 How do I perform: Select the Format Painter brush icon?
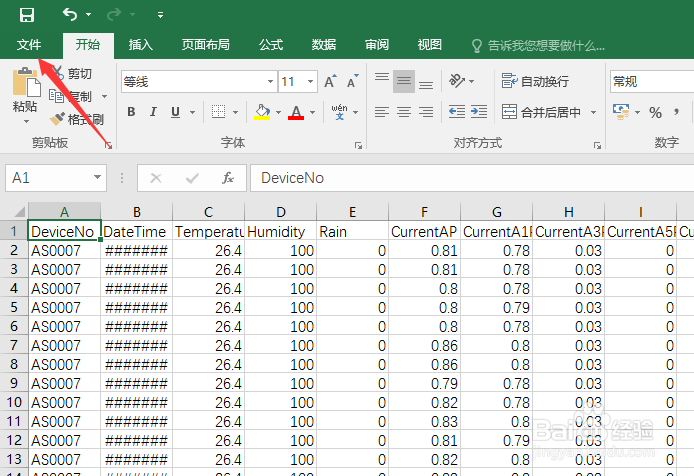point(57,119)
